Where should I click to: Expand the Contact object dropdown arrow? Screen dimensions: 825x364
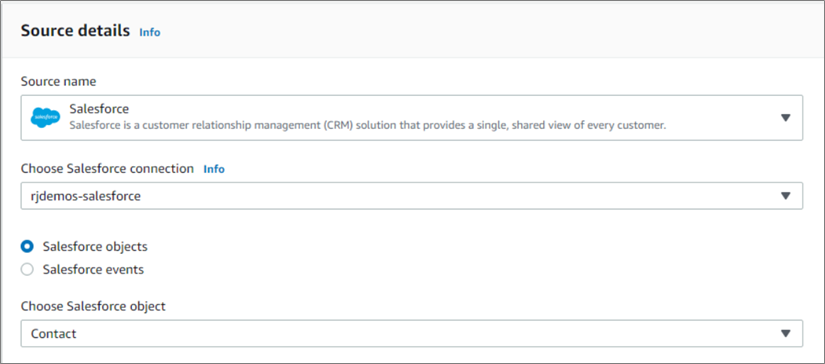coord(786,333)
